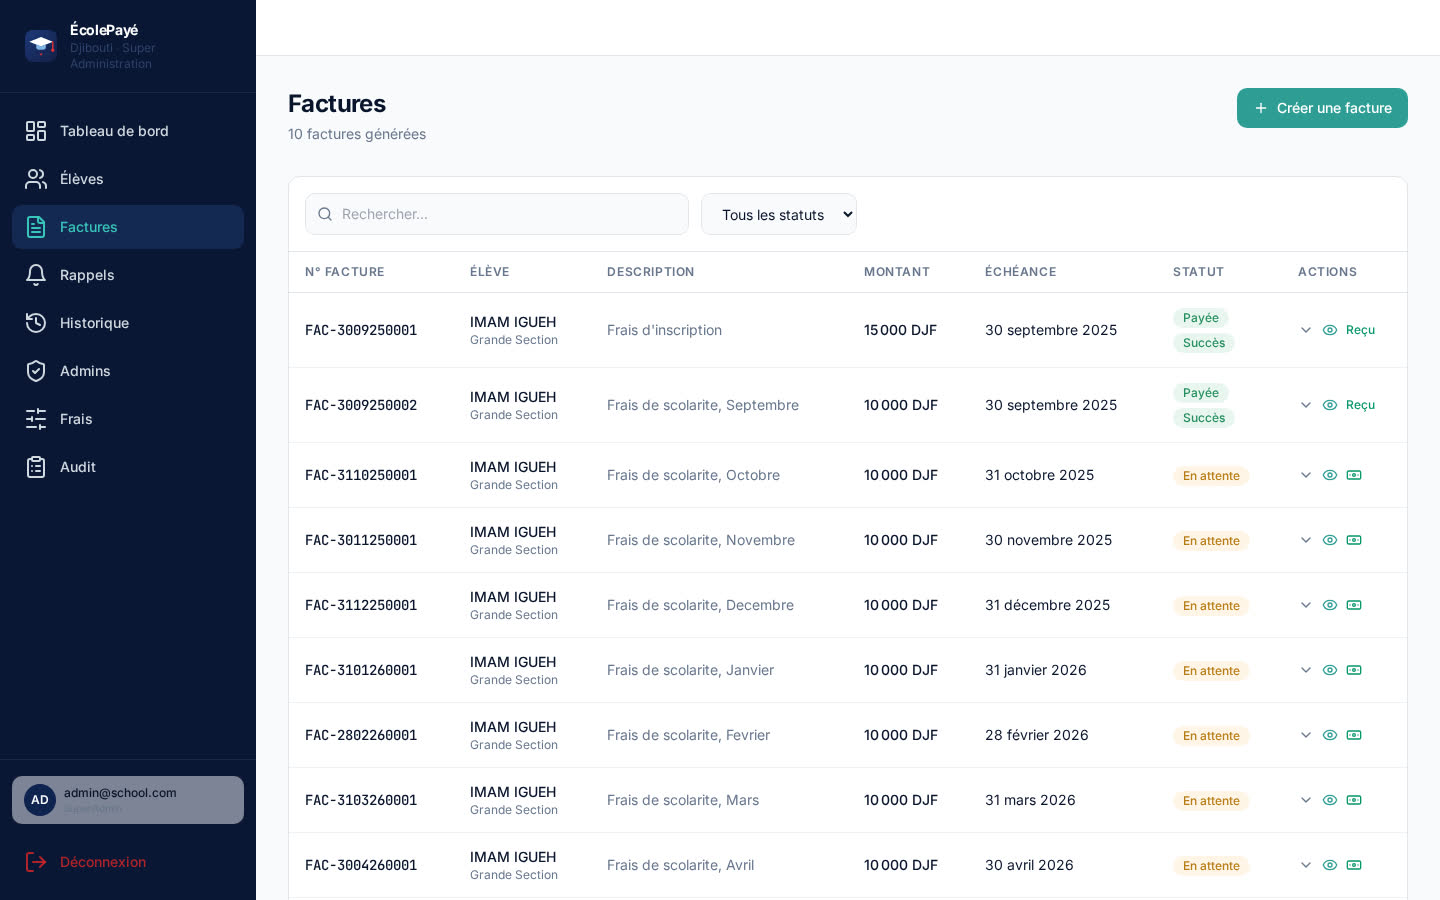Screen dimensions: 1440x900
Task: Go to the Élèves section icon
Action: pos(36,179)
